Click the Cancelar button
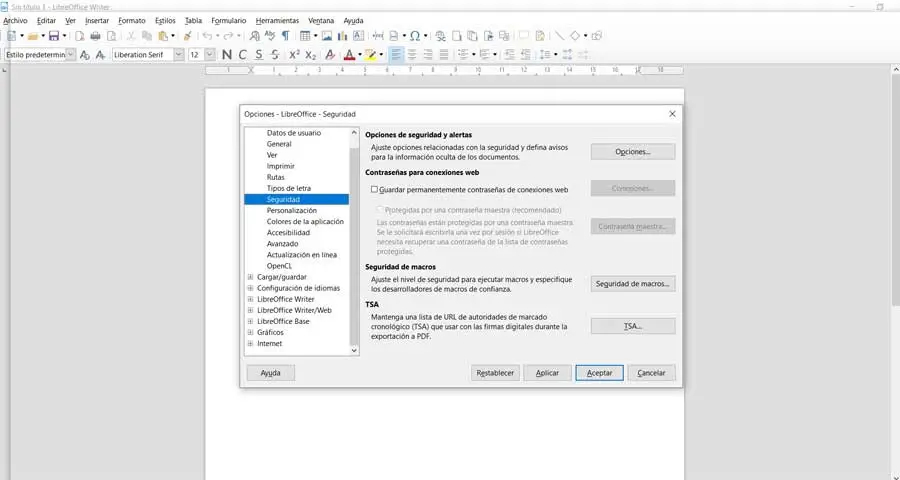 651,373
